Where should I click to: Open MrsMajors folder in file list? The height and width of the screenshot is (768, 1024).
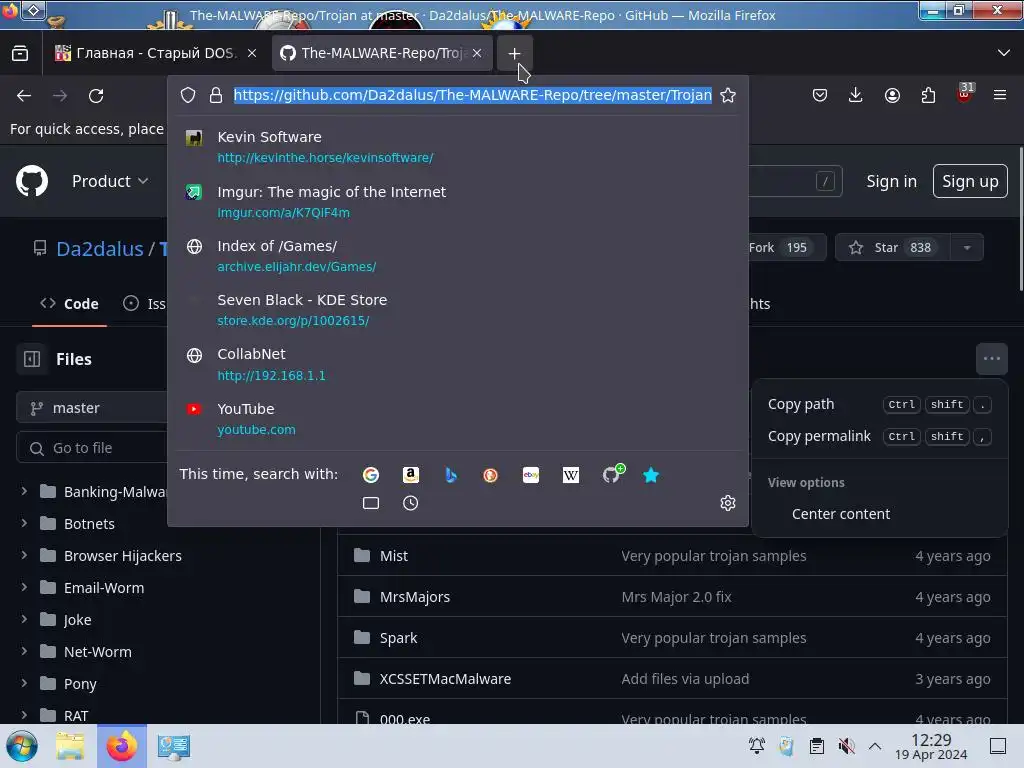point(415,597)
